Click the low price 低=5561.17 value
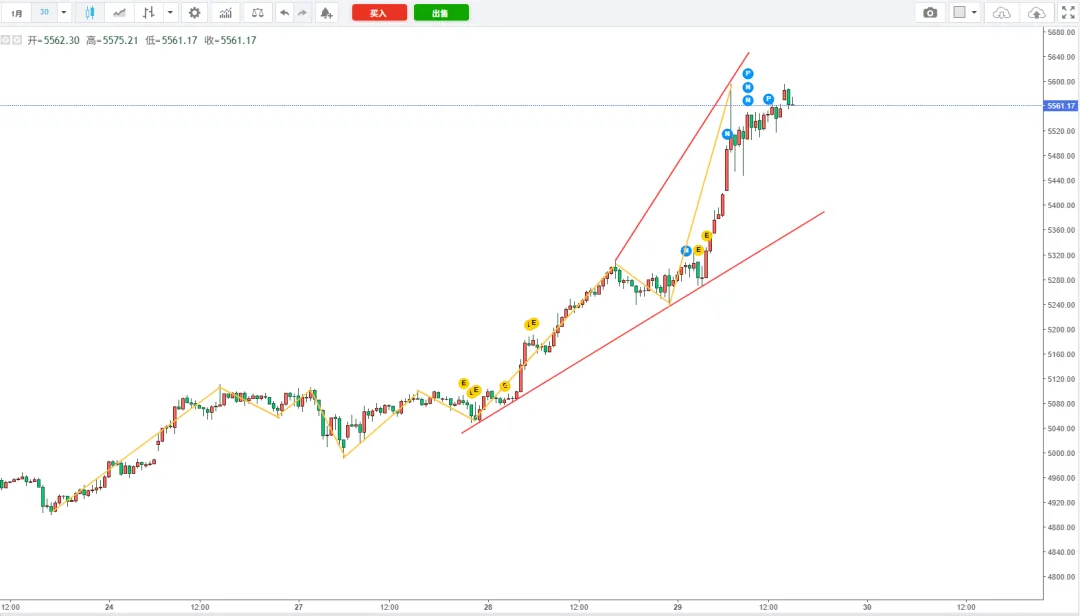 [x=171, y=40]
